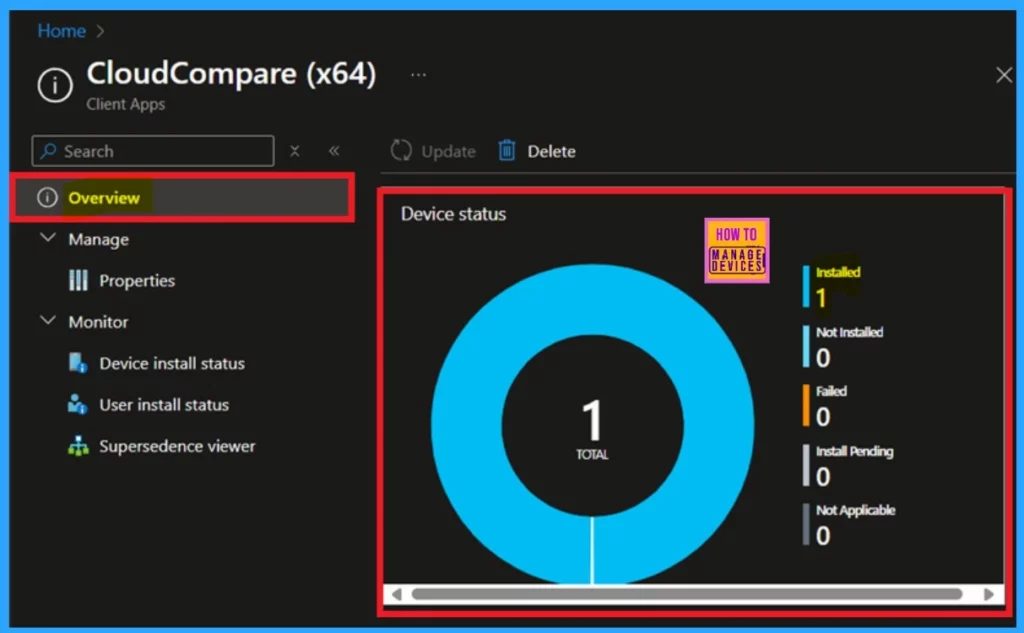Open Supersedence viewer

(177, 446)
